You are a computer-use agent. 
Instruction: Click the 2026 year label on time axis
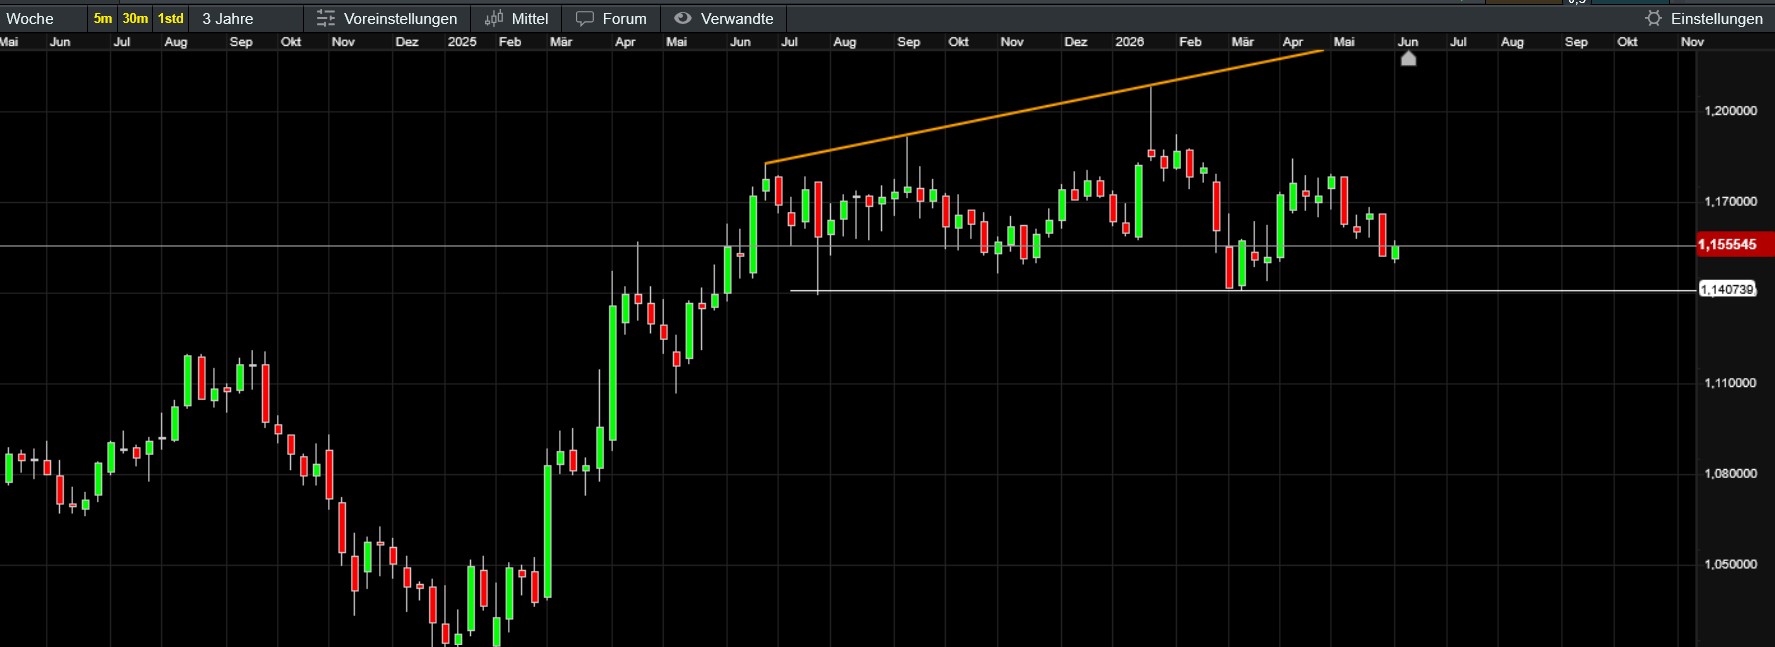pos(1130,42)
